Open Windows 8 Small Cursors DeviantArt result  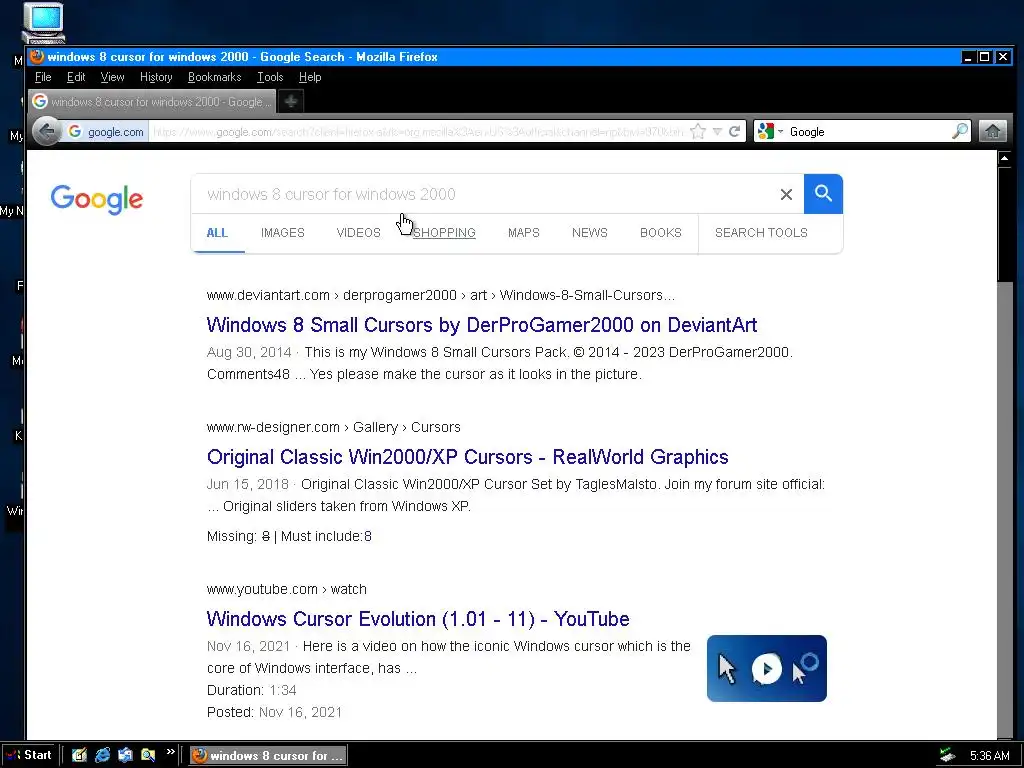click(482, 325)
